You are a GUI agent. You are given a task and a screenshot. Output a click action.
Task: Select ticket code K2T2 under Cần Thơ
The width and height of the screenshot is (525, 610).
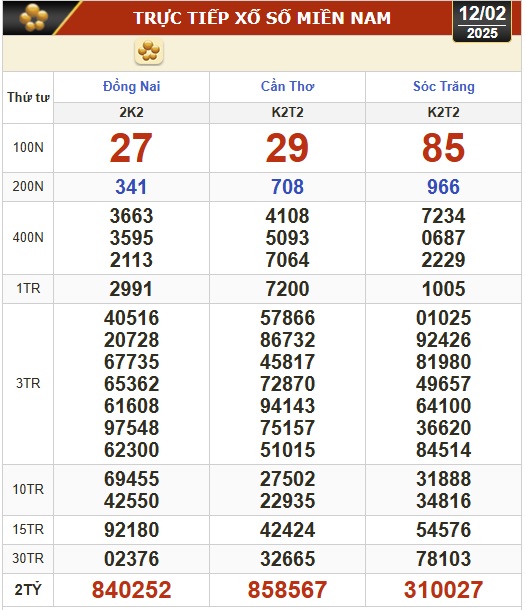click(x=287, y=112)
